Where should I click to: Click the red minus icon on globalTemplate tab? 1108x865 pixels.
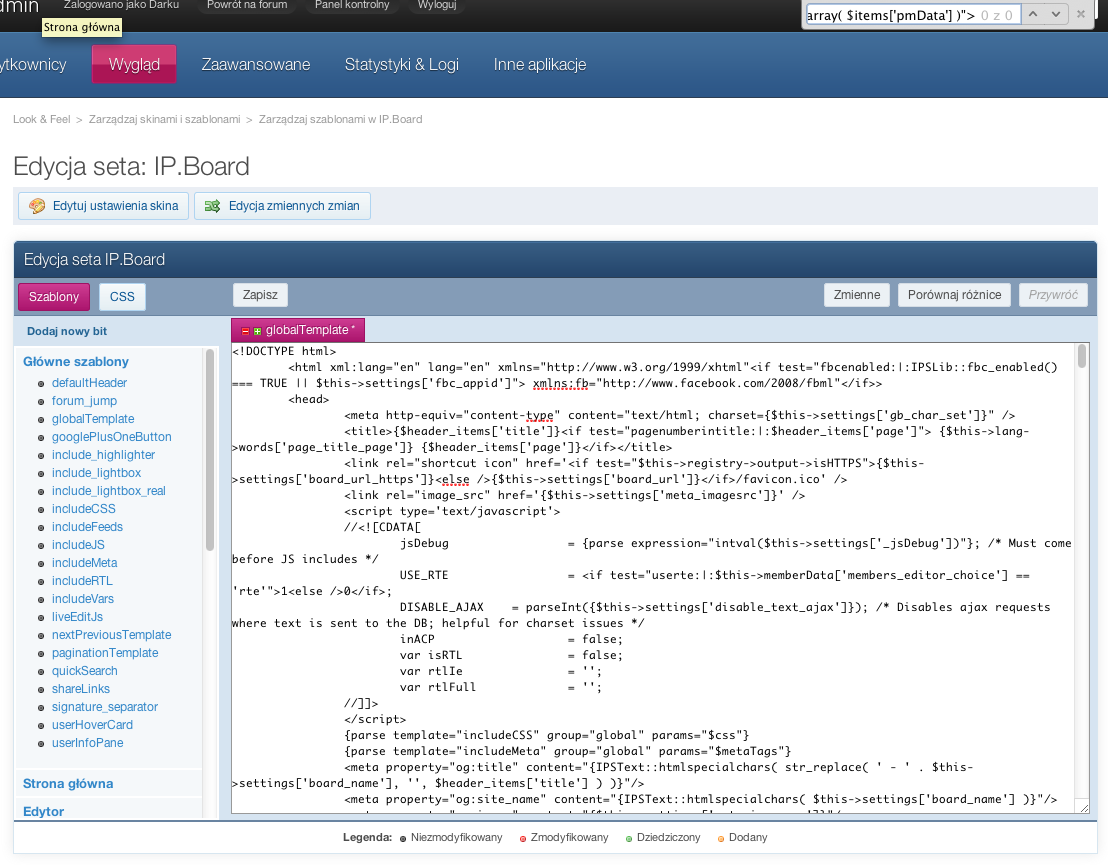pos(245,330)
